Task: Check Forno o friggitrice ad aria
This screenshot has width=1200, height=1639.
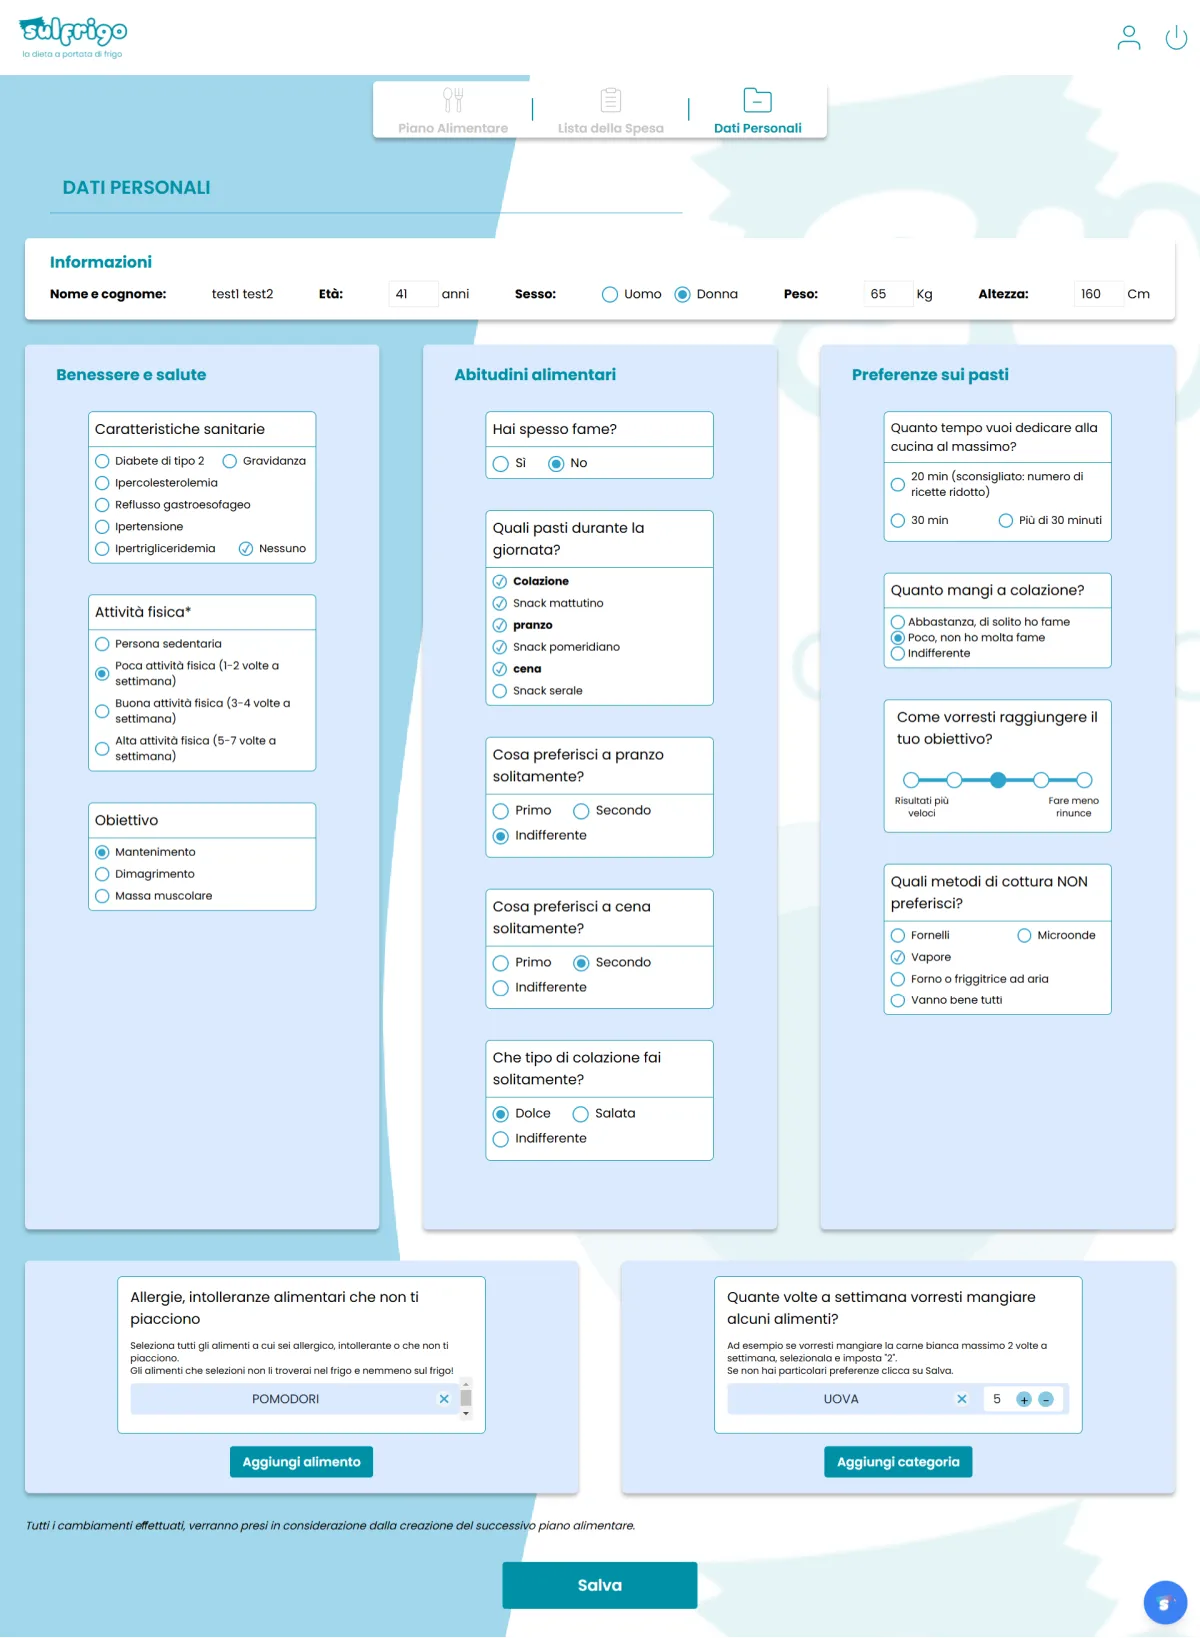Action: point(898,980)
